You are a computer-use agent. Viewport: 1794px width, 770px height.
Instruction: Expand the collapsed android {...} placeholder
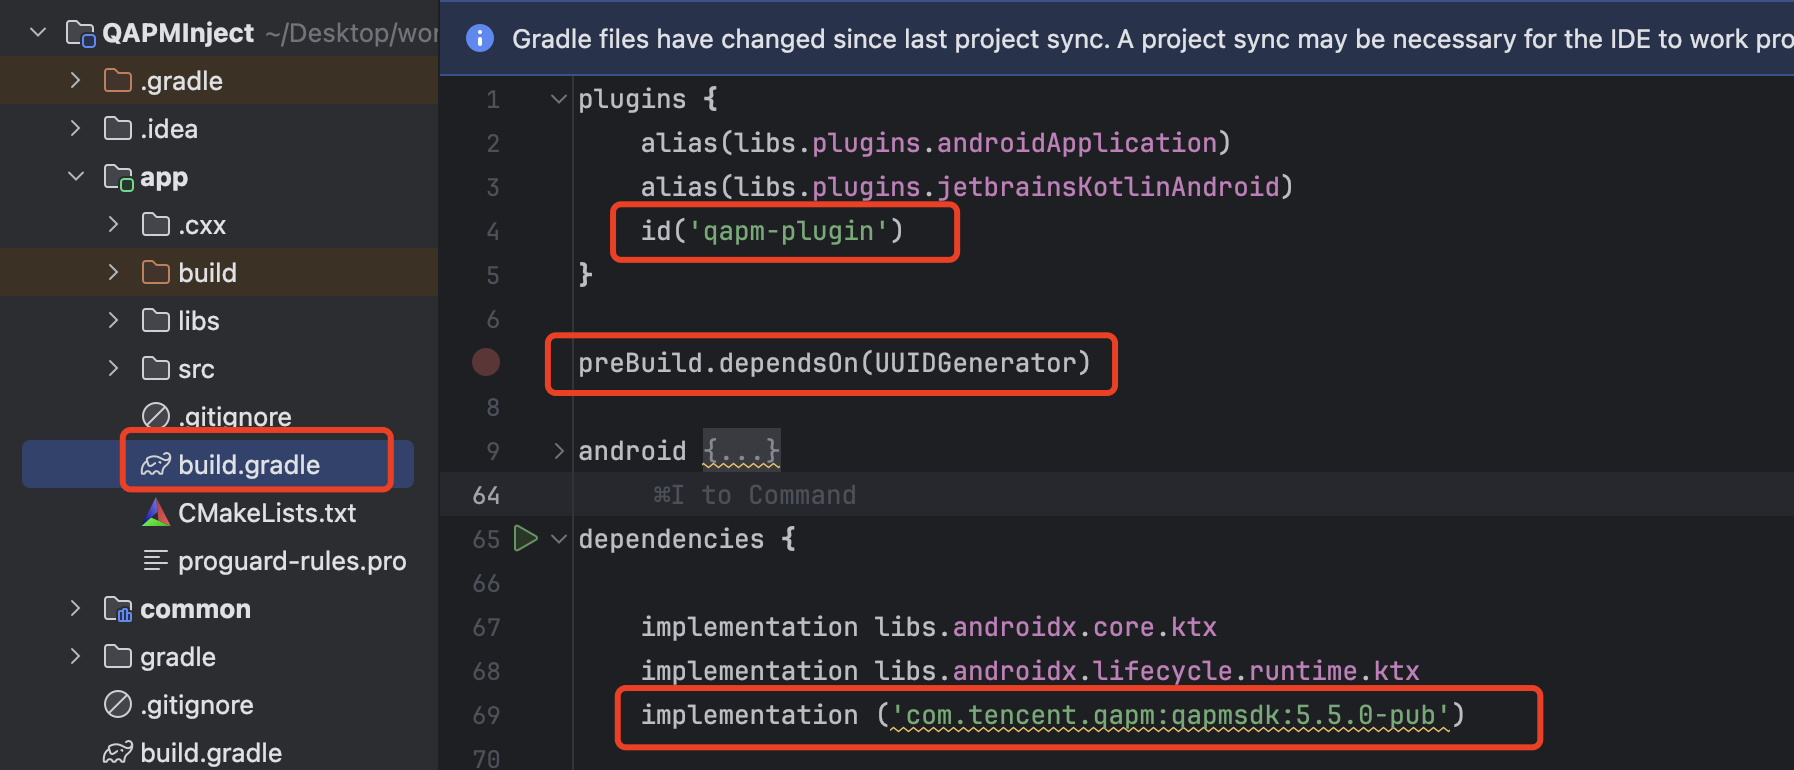tap(741, 450)
